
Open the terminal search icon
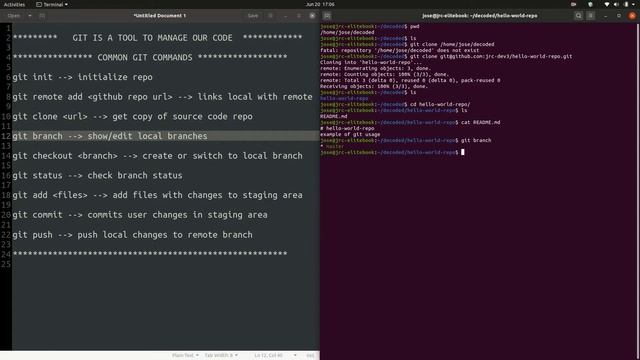tap(578, 16)
